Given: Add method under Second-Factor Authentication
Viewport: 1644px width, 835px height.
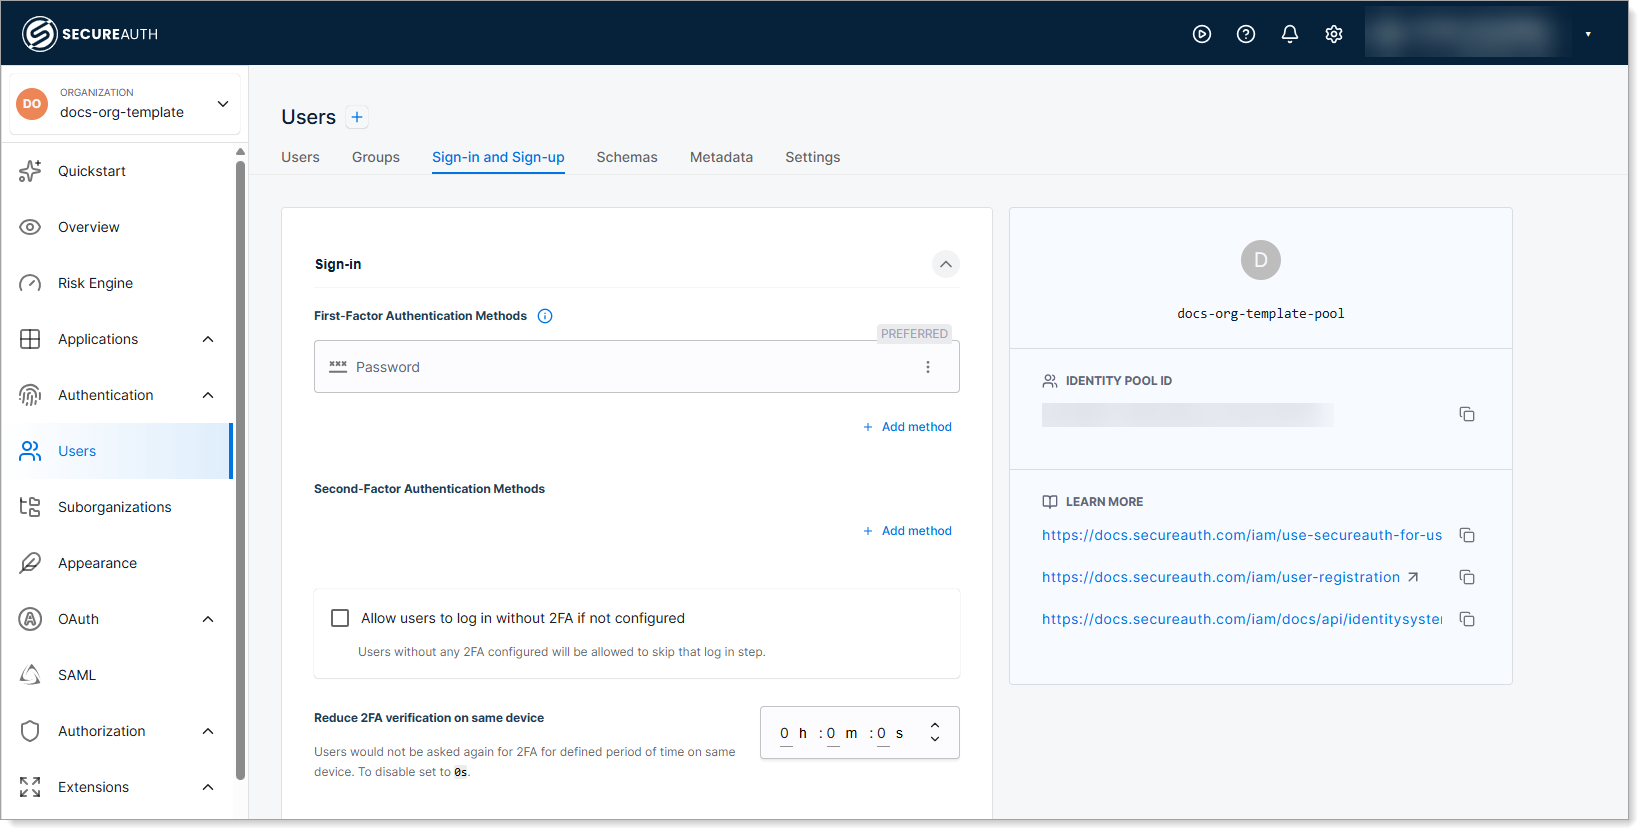Looking at the screenshot, I should pyautogui.click(x=907, y=531).
